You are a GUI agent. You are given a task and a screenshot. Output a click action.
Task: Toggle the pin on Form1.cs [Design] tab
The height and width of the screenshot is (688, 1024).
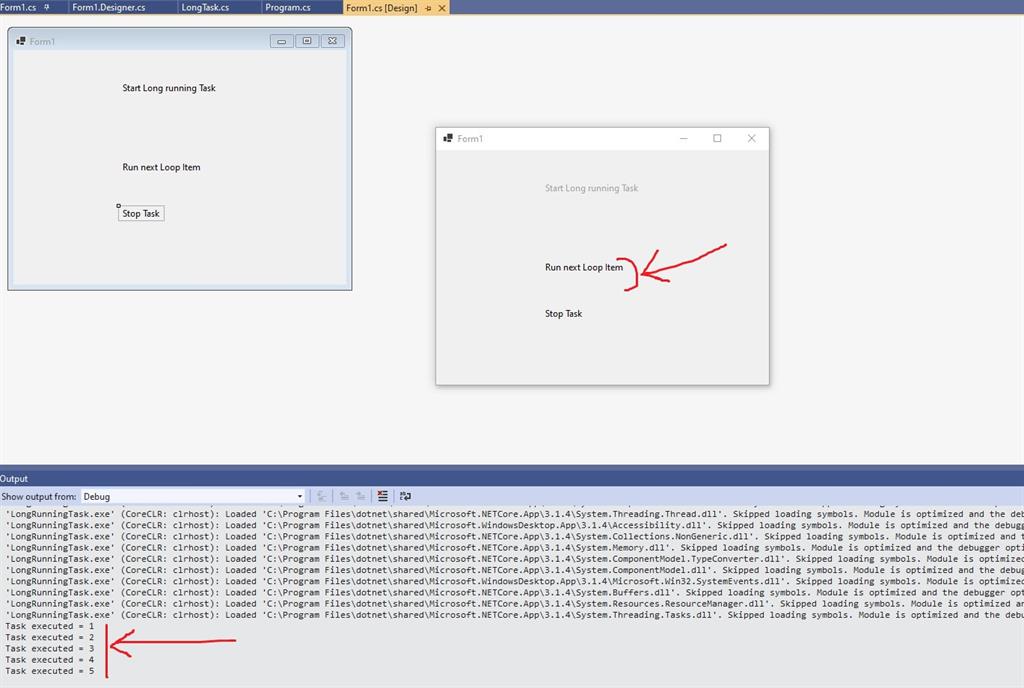click(430, 6)
